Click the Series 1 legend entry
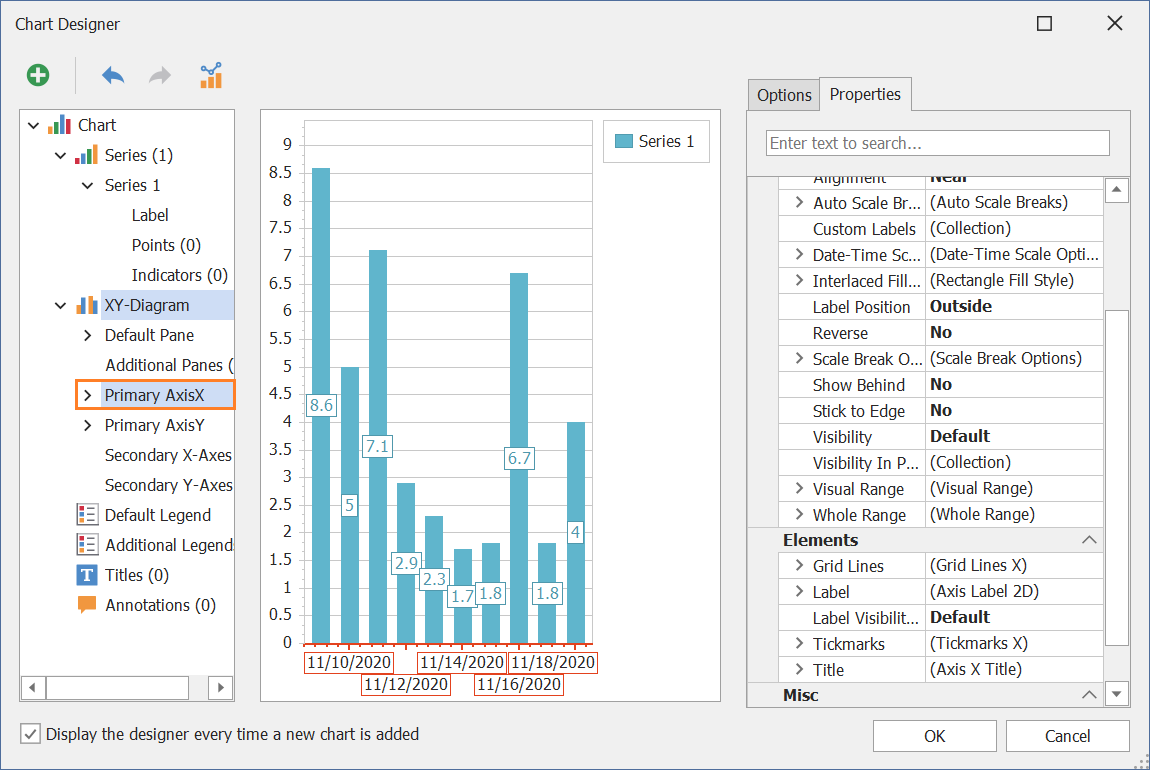Screen dimensions: 1150x770 [x=655, y=141]
